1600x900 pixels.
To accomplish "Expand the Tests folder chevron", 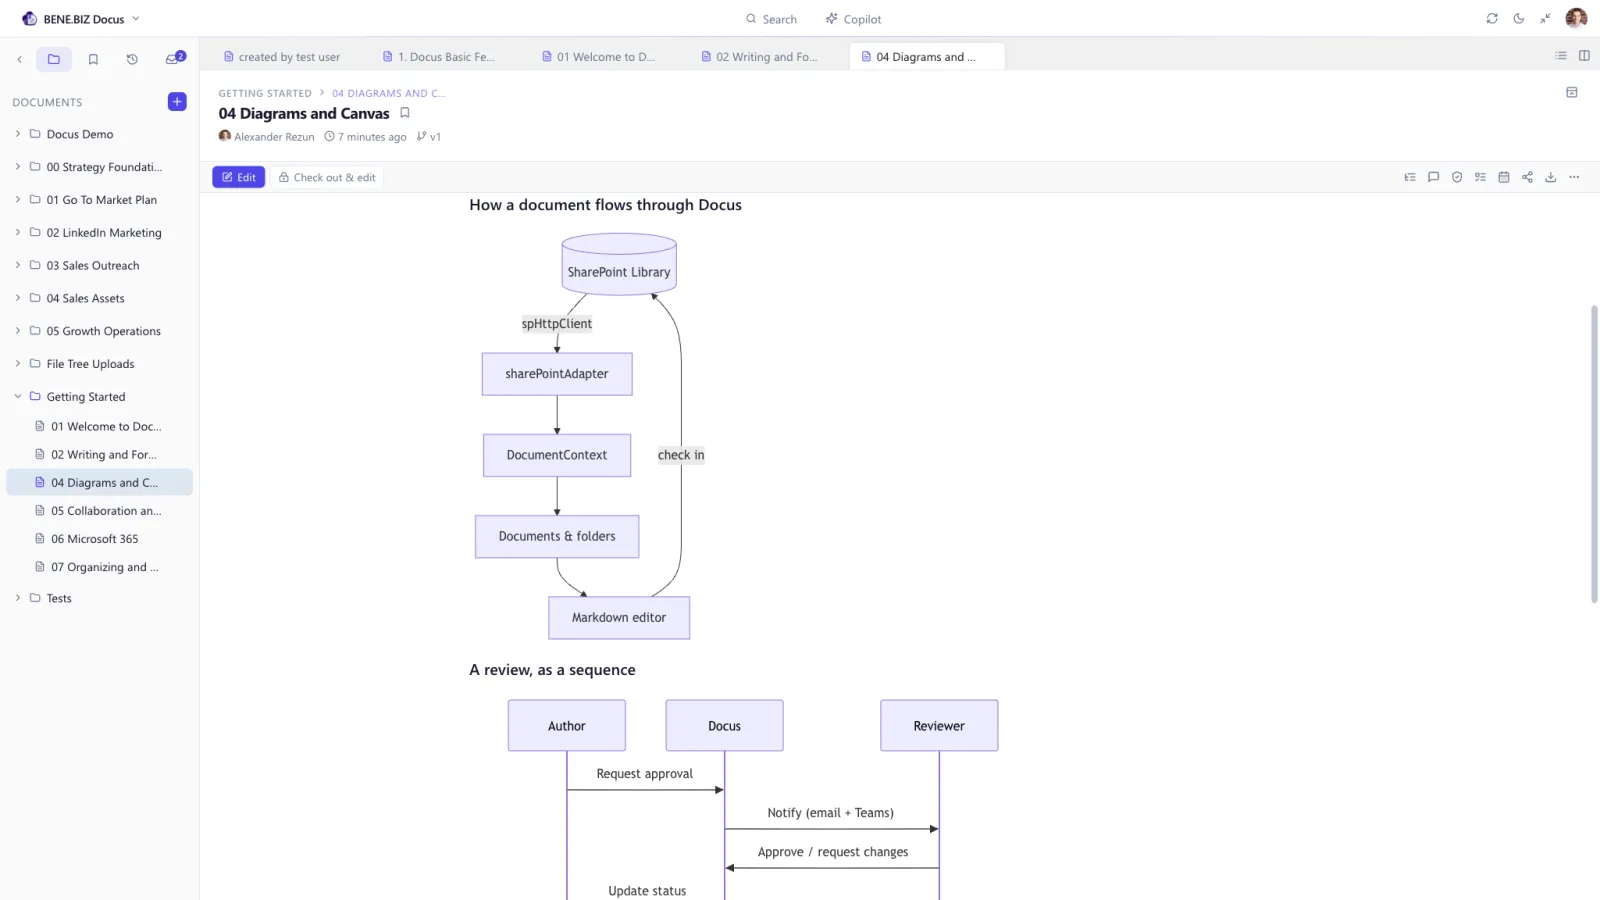I will click(x=18, y=598).
